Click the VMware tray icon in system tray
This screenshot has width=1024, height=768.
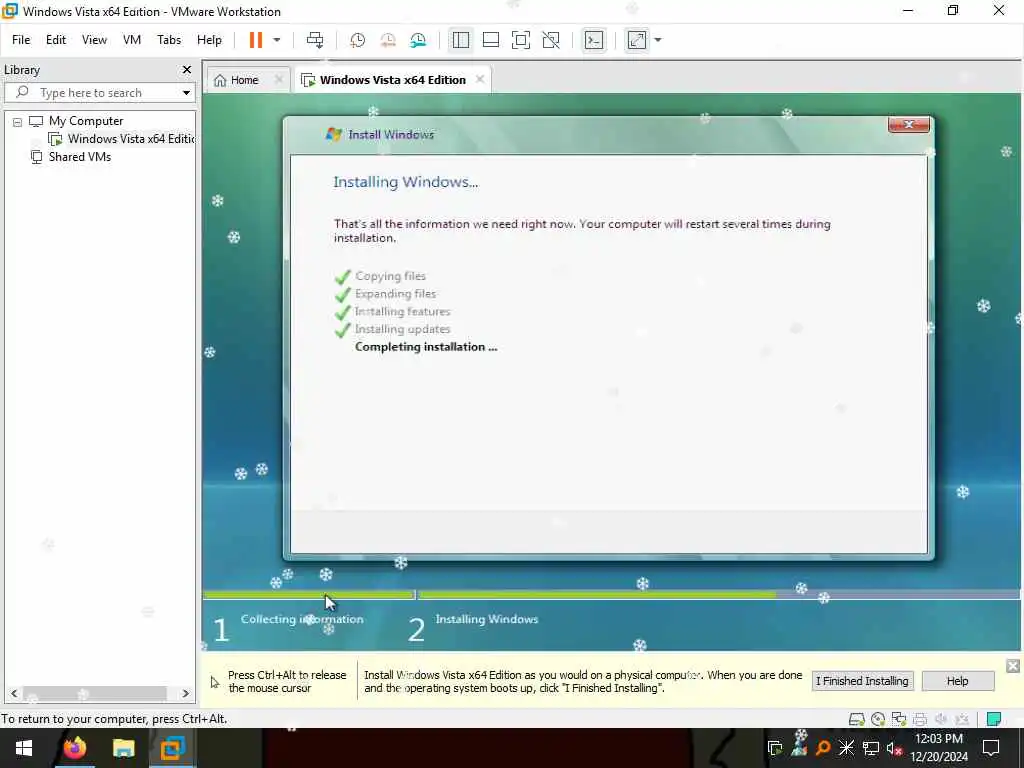[x=775, y=748]
